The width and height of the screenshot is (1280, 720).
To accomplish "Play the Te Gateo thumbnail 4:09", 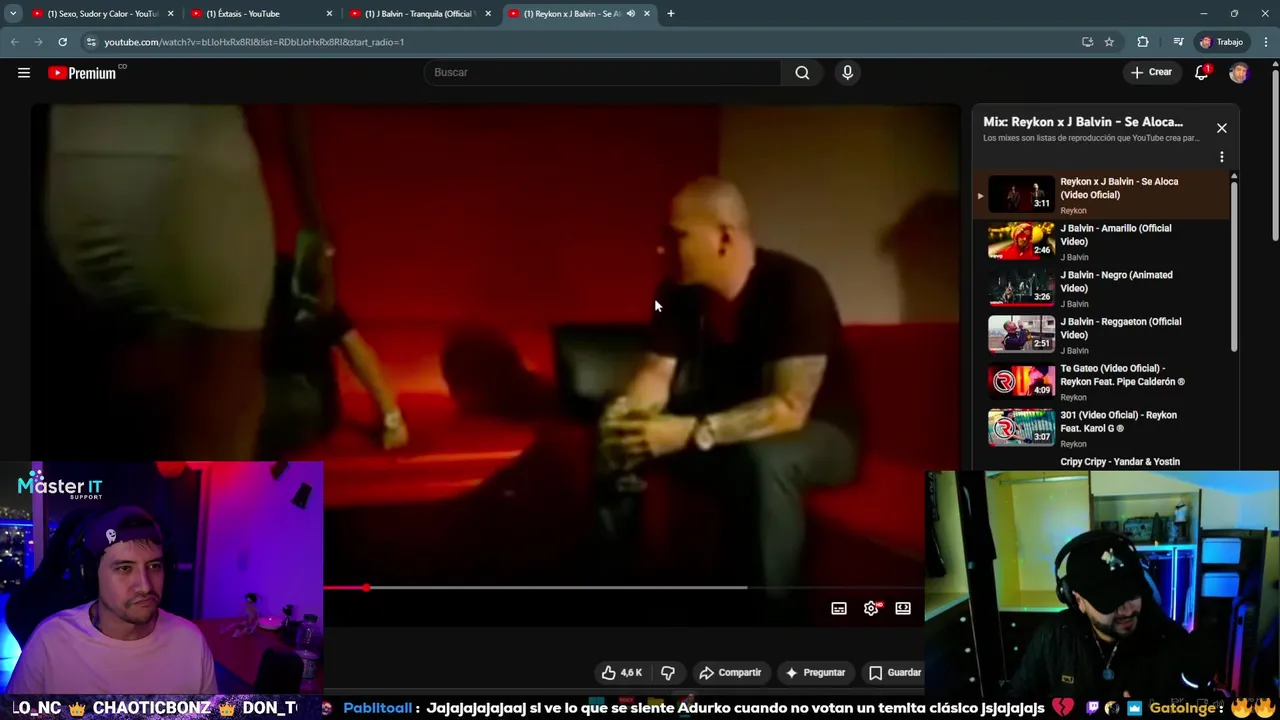I will pyautogui.click(x=1021, y=381).
